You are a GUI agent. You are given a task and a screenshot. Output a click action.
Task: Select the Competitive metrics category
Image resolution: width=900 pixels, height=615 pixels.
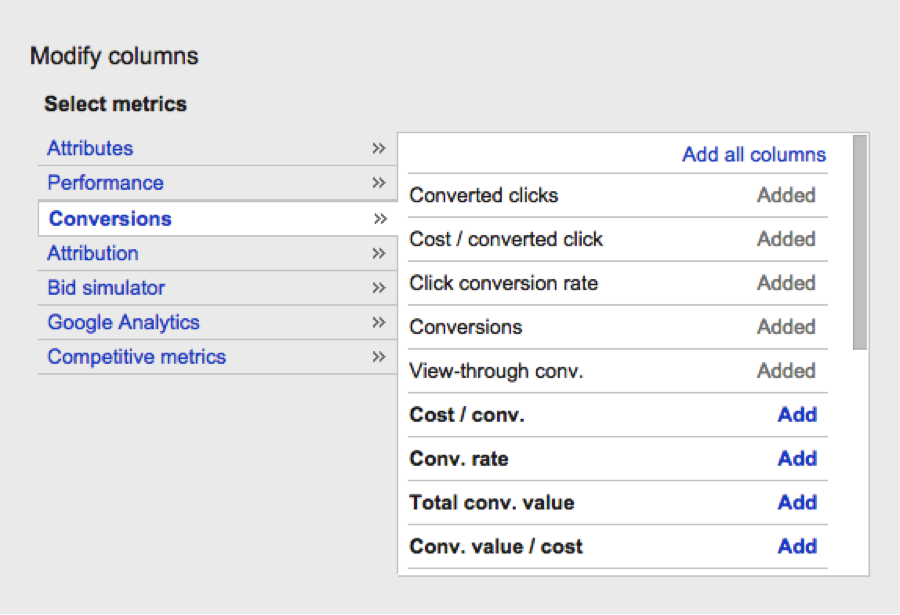click(136, 357)
